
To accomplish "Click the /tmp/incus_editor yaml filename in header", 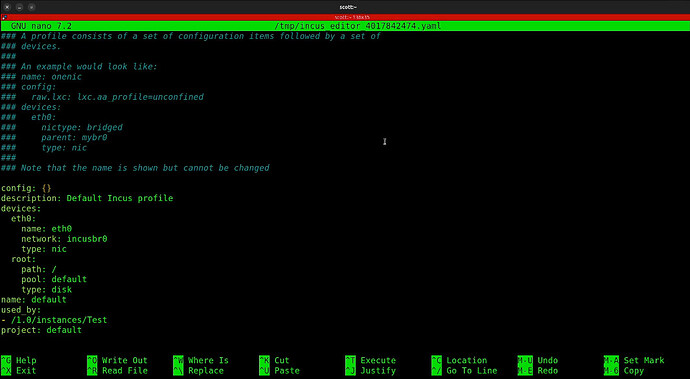I will [357, 26].
